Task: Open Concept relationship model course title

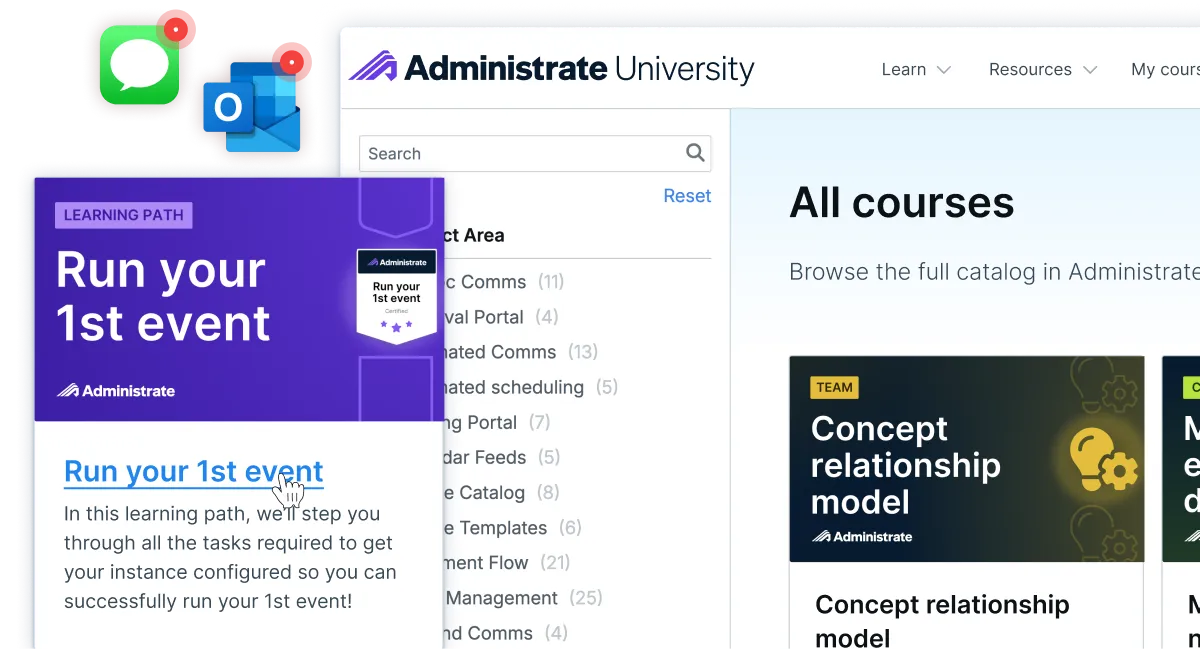Action: pos(940,620)
